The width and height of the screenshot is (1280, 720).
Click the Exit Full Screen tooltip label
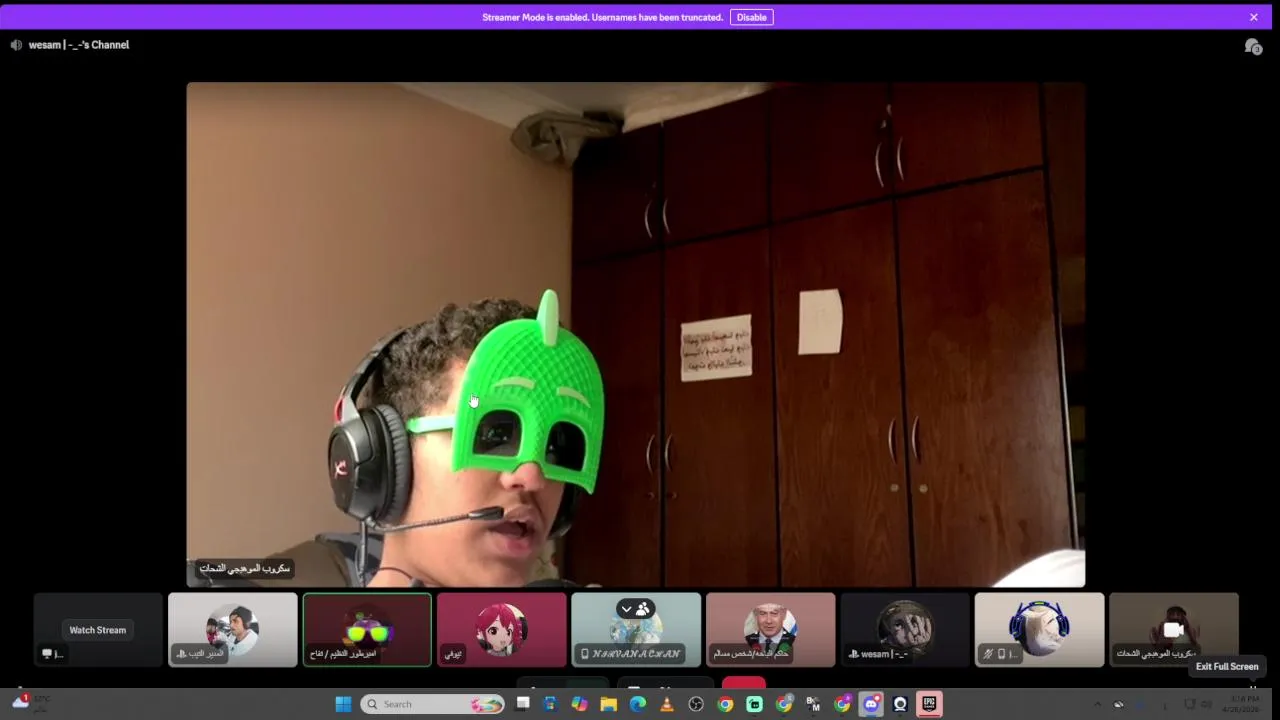click(1227, 666)
